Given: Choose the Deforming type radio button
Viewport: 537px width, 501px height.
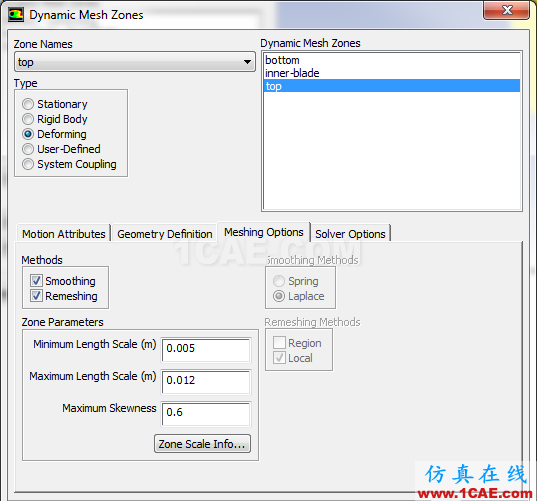Looking at the screenshot, I should click(x=28, y=134).
